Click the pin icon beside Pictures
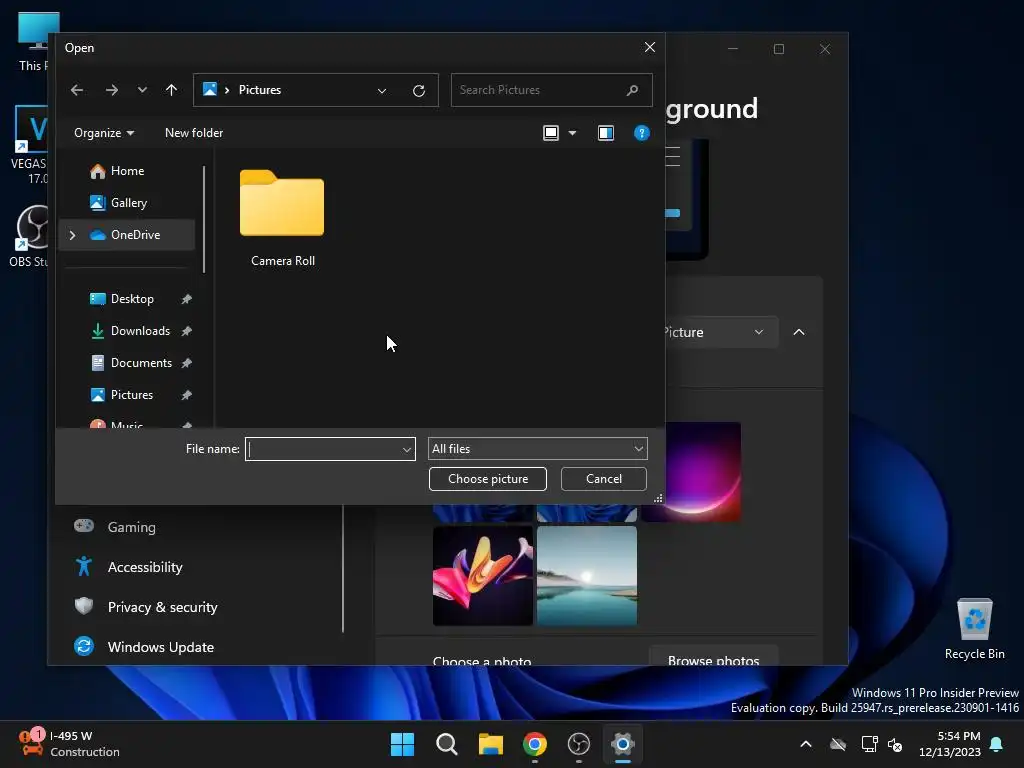Screen dimensions: 1024x768 (186, 395)
